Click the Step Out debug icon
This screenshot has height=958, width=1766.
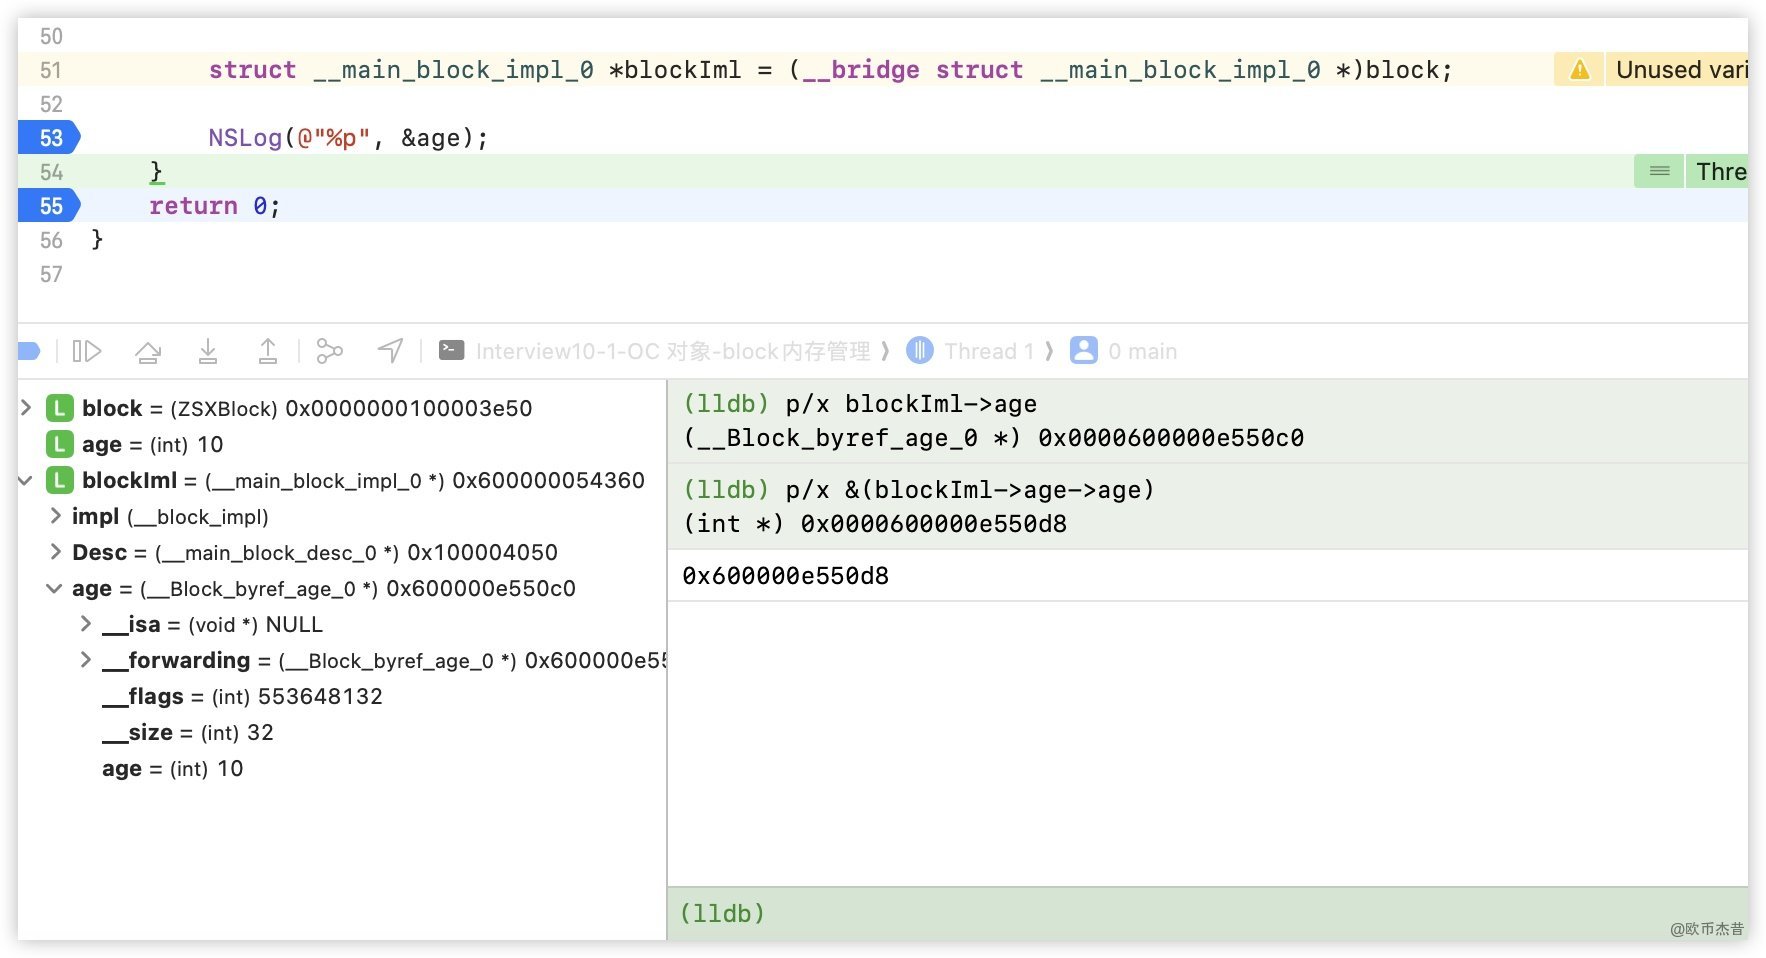tap(268, 351)
